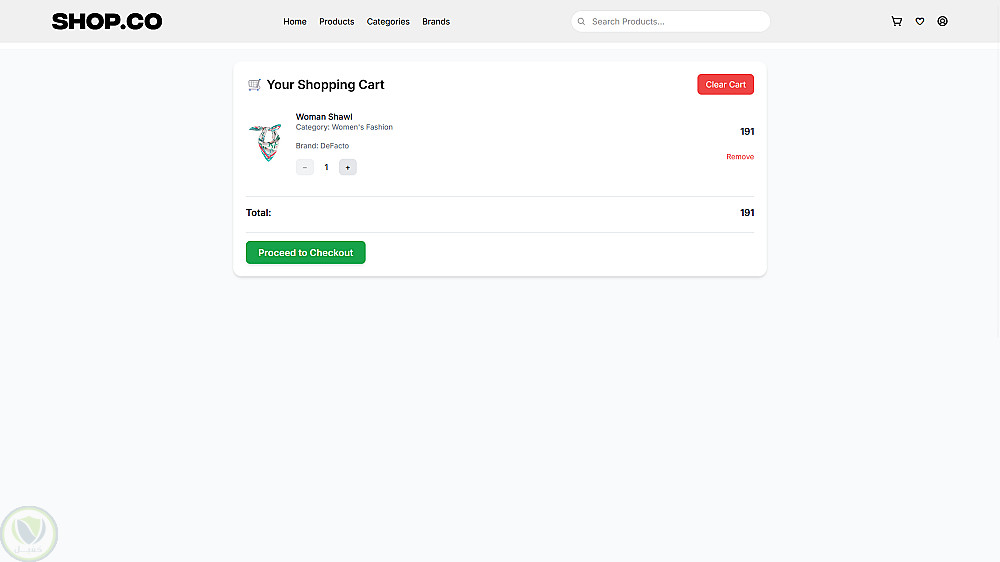
Task: Remove Woman Shawl from the cart
Action: pos(740,157)
